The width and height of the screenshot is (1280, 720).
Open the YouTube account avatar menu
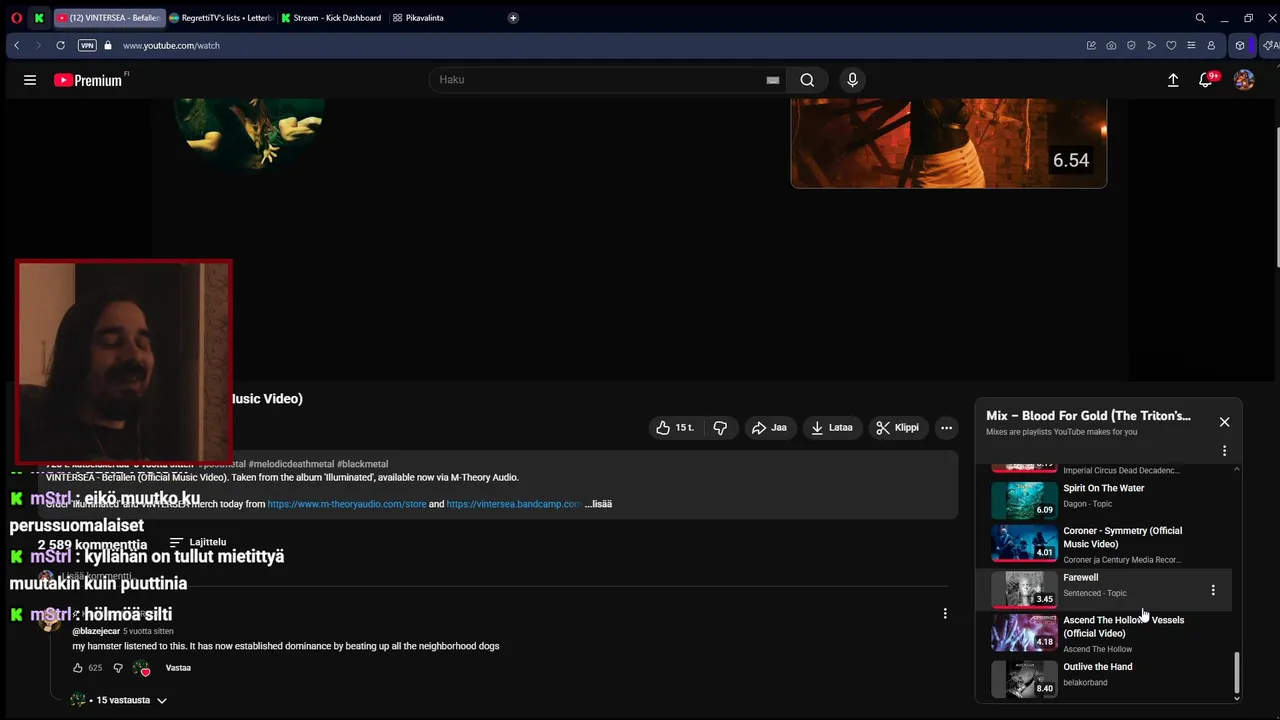point(1244,80)
